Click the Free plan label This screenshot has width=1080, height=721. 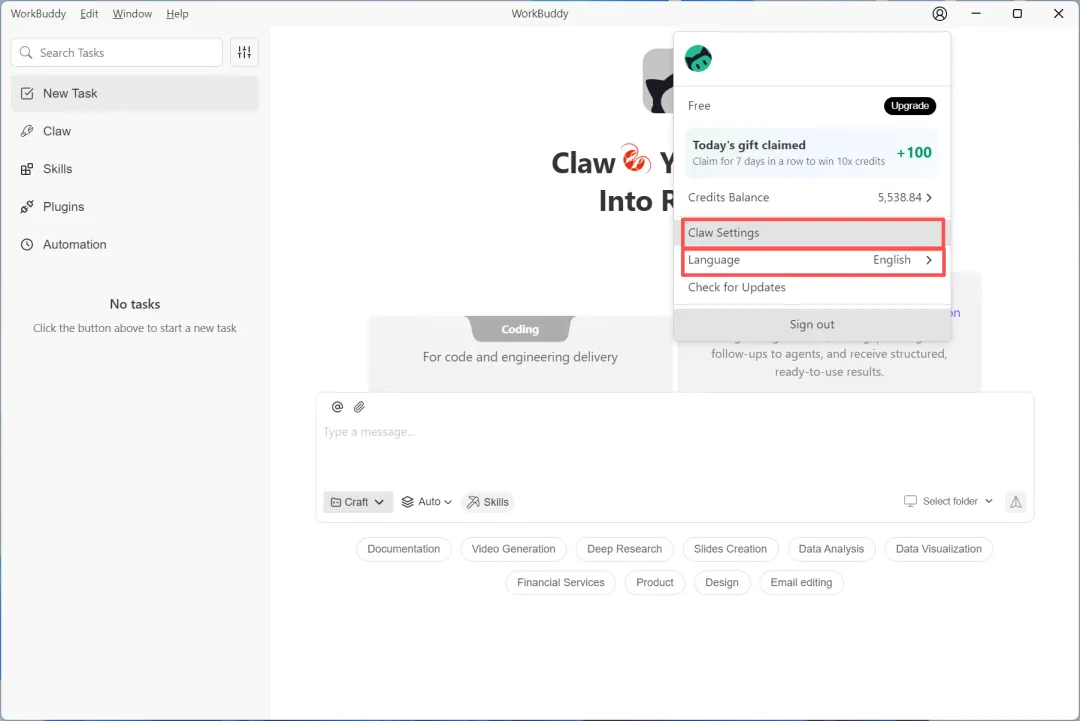click(x=699, y=105)
